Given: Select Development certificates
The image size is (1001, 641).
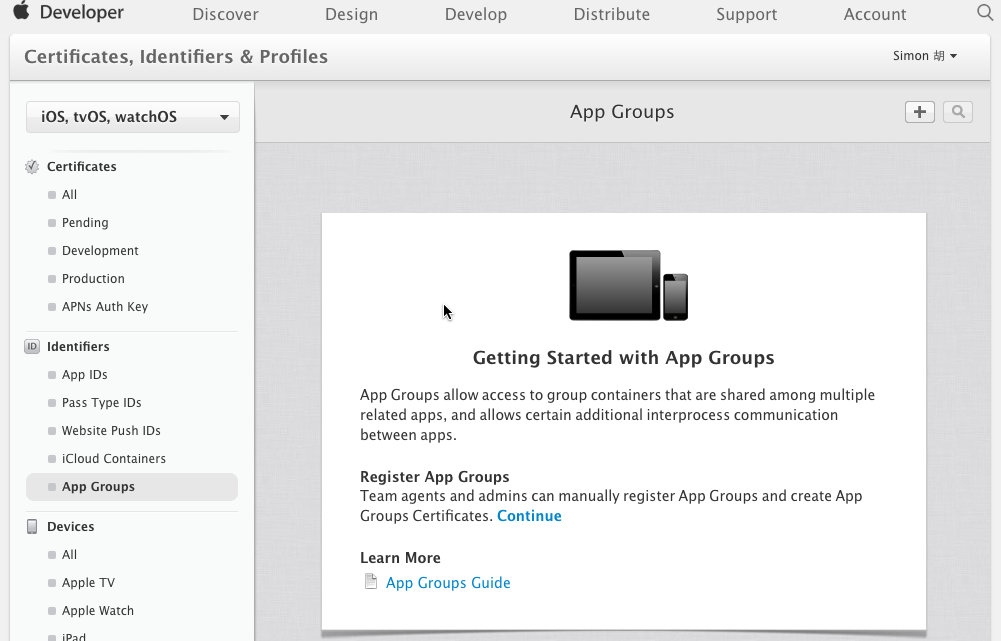Looking at the screenshot, I should (100, 251).
